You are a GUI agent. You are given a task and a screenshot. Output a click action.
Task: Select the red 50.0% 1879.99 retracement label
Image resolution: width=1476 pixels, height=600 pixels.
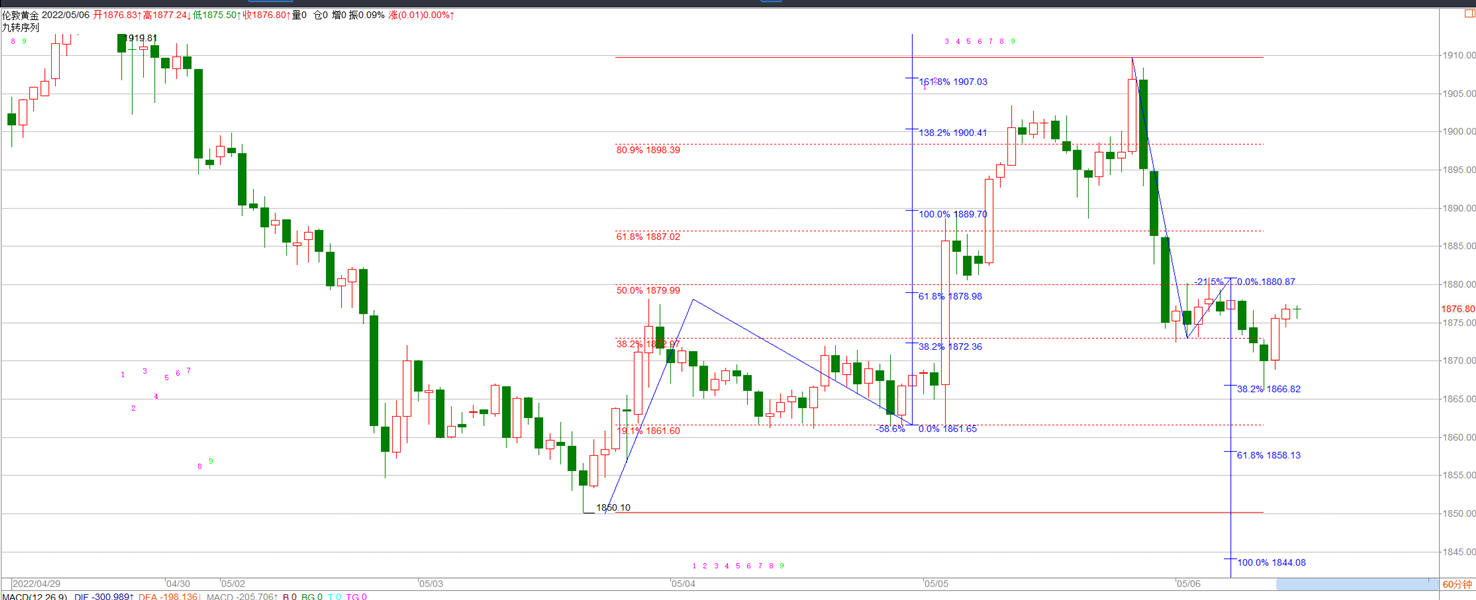point(648,291)
